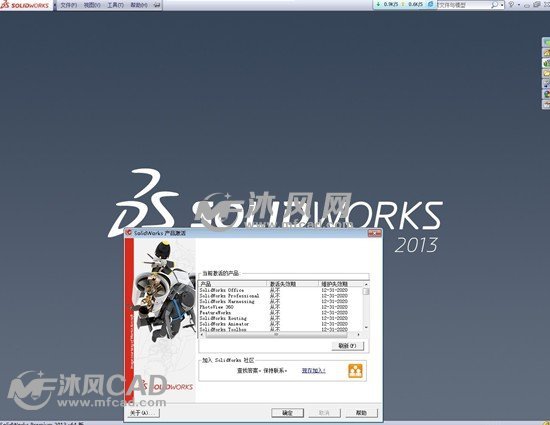Open the 帮助 (Help) menu
The image size is (550, 425).
[139, 5]
